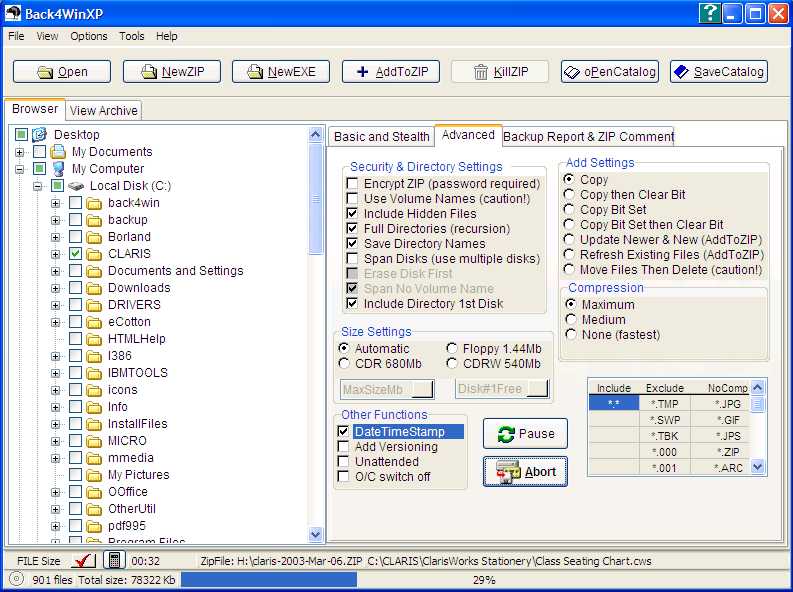Image resolution: width=793 pixels, height=592 pixels.
Task: Expand the My Documents tree node
Action: coord(19,152)
